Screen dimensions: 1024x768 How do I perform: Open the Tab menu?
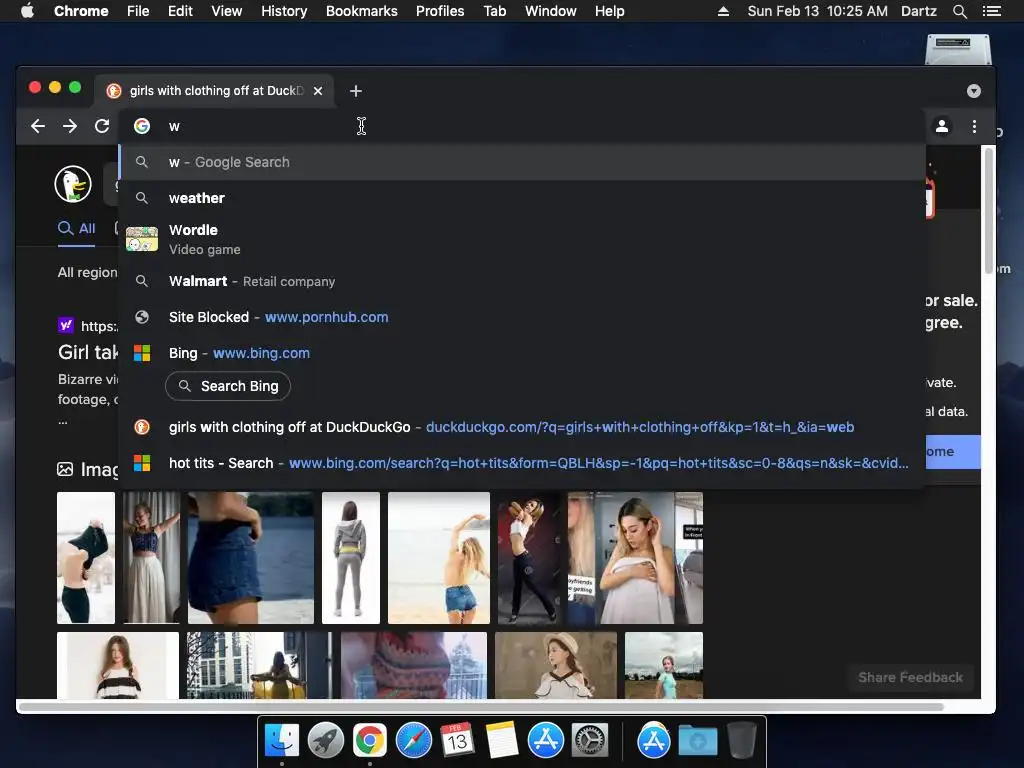pyautogui.click(x=495, y=11)
